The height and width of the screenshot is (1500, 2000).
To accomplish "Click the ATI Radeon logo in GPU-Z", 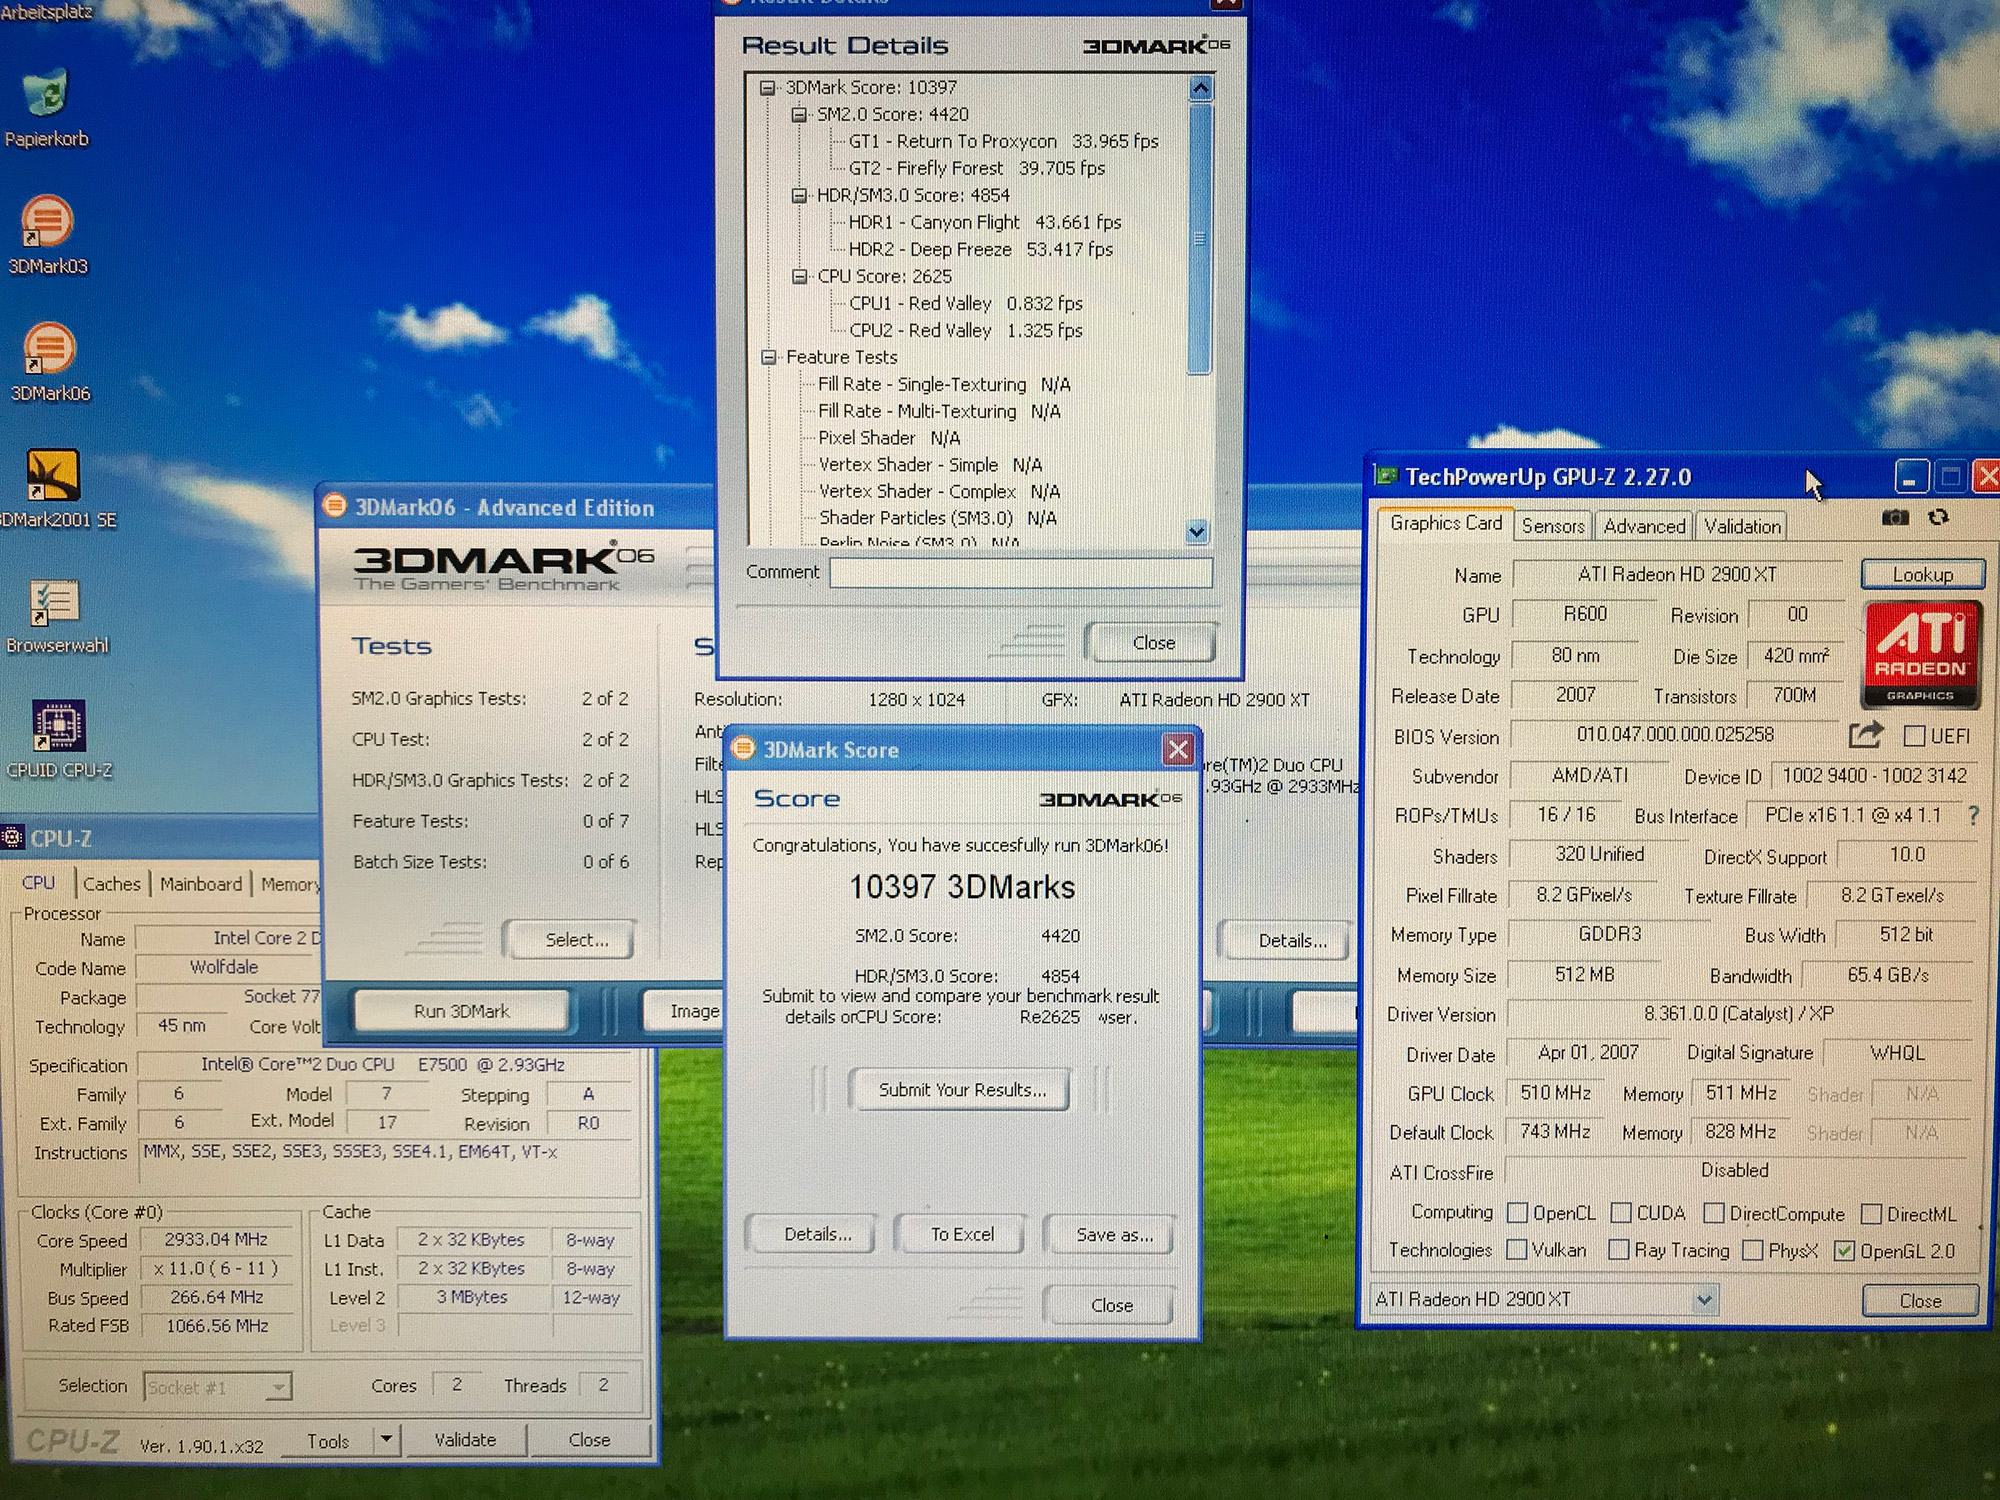I will click(1920, 653).
